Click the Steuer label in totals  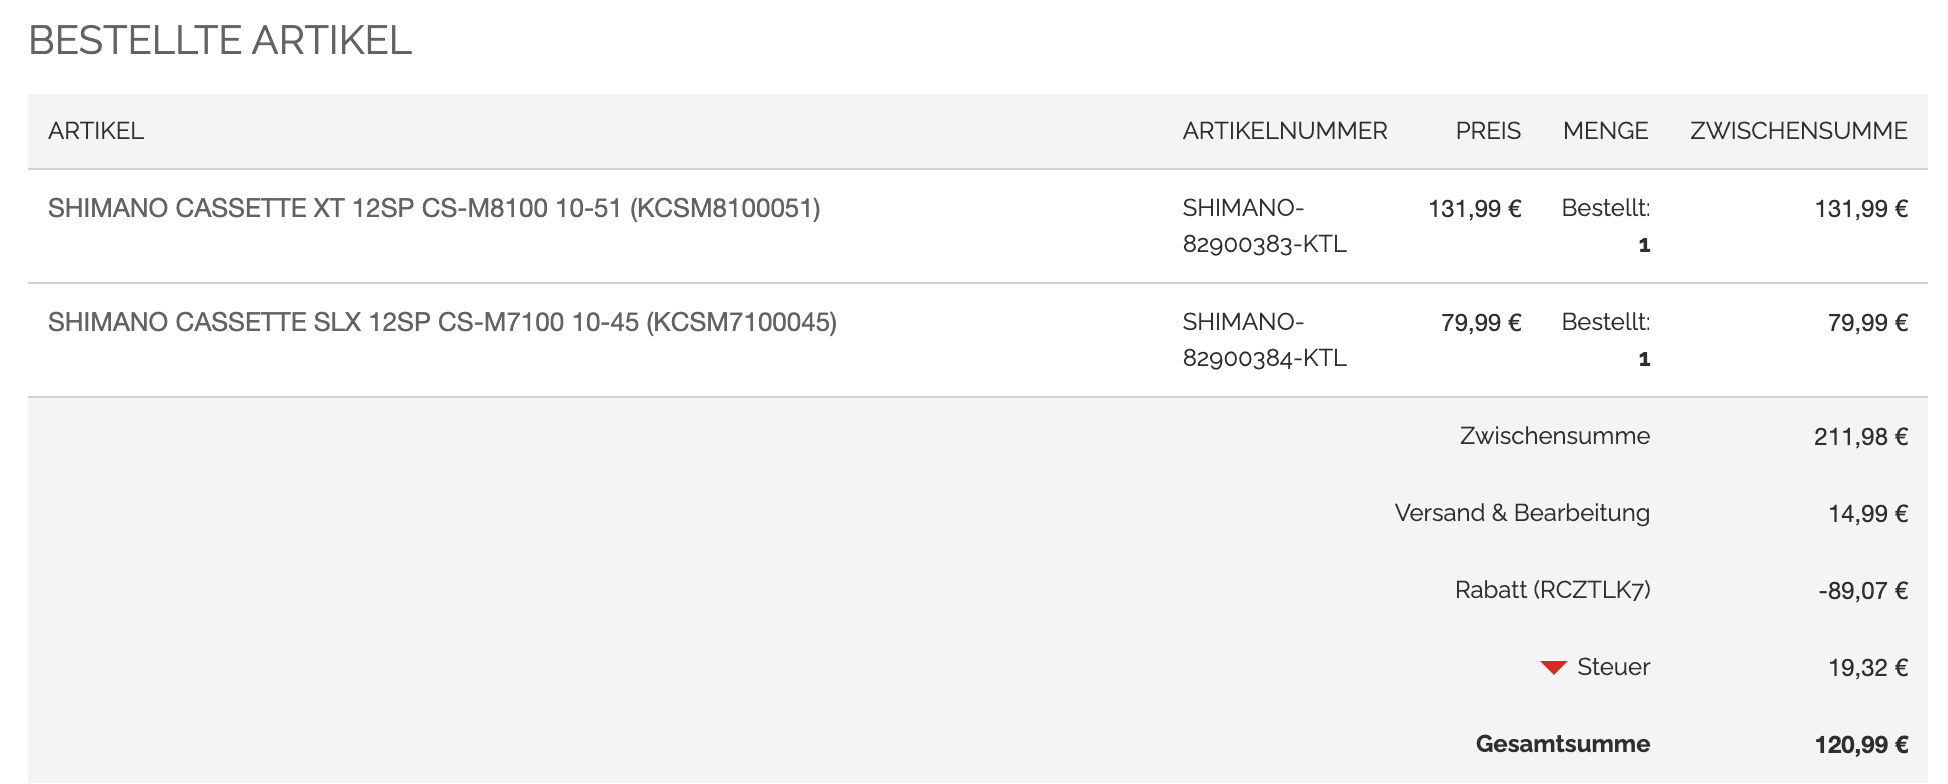(x=1613, y=667)
